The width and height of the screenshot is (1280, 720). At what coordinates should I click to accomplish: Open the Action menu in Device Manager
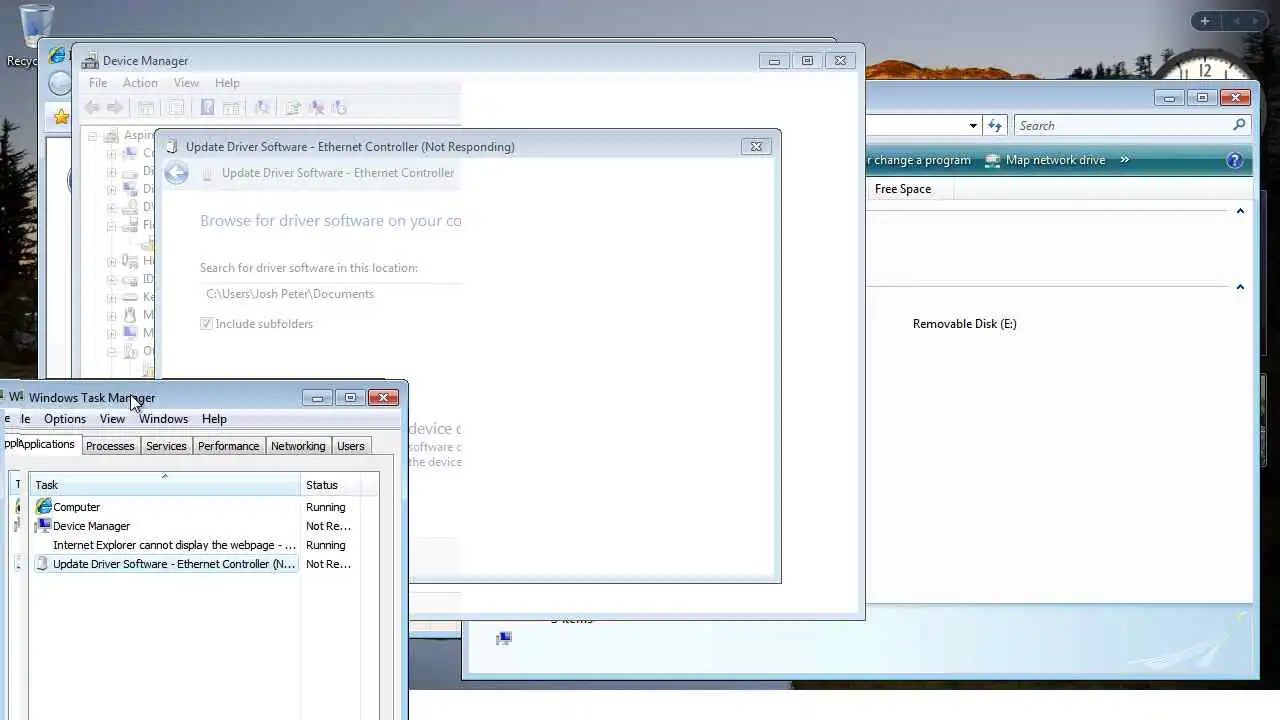tap(140, 83)
